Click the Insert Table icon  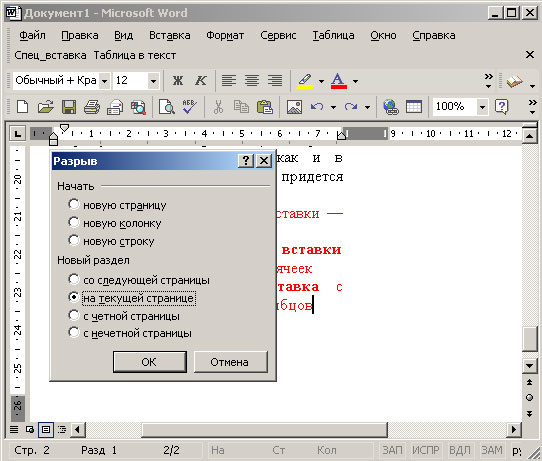414,107
